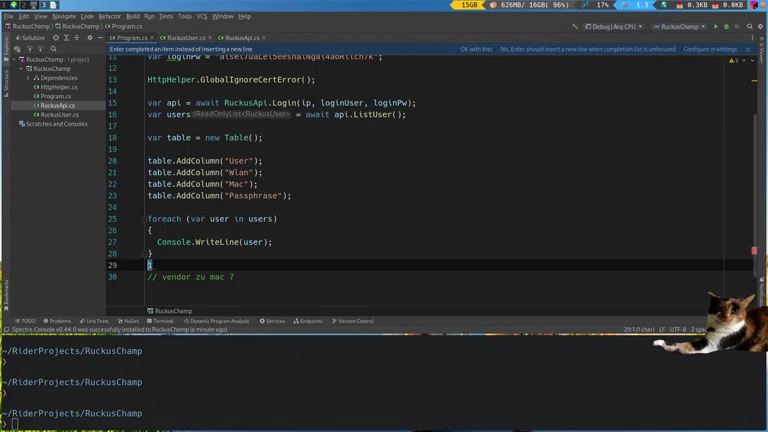
Task: Expand all items in the Solution panel
Action: click(67, 38)
